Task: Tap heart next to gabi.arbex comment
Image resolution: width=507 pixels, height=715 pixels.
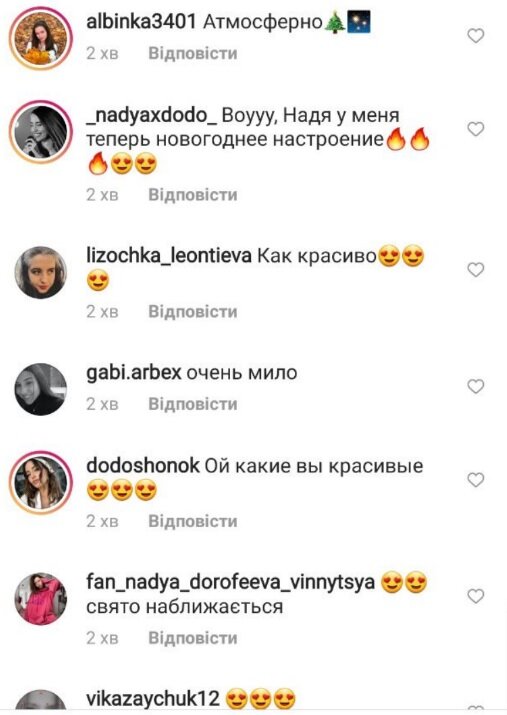Action: click(476, 387)
